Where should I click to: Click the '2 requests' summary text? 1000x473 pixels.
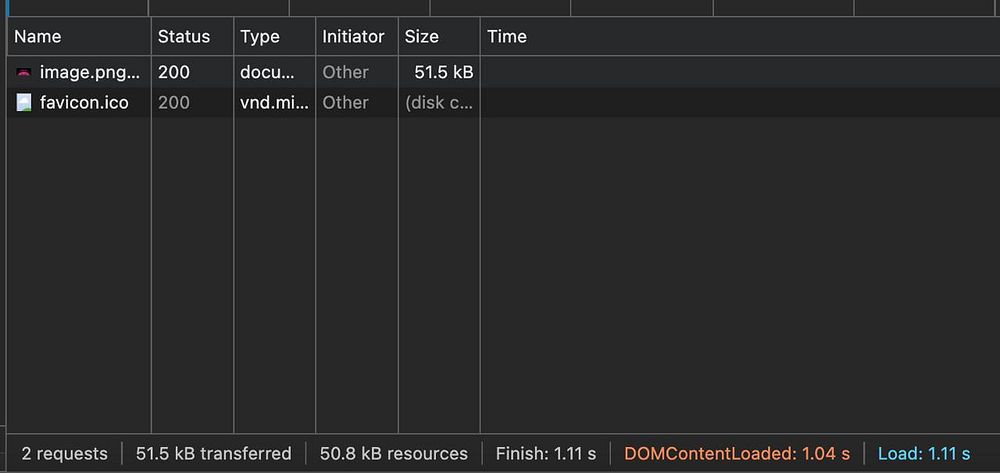64,453
